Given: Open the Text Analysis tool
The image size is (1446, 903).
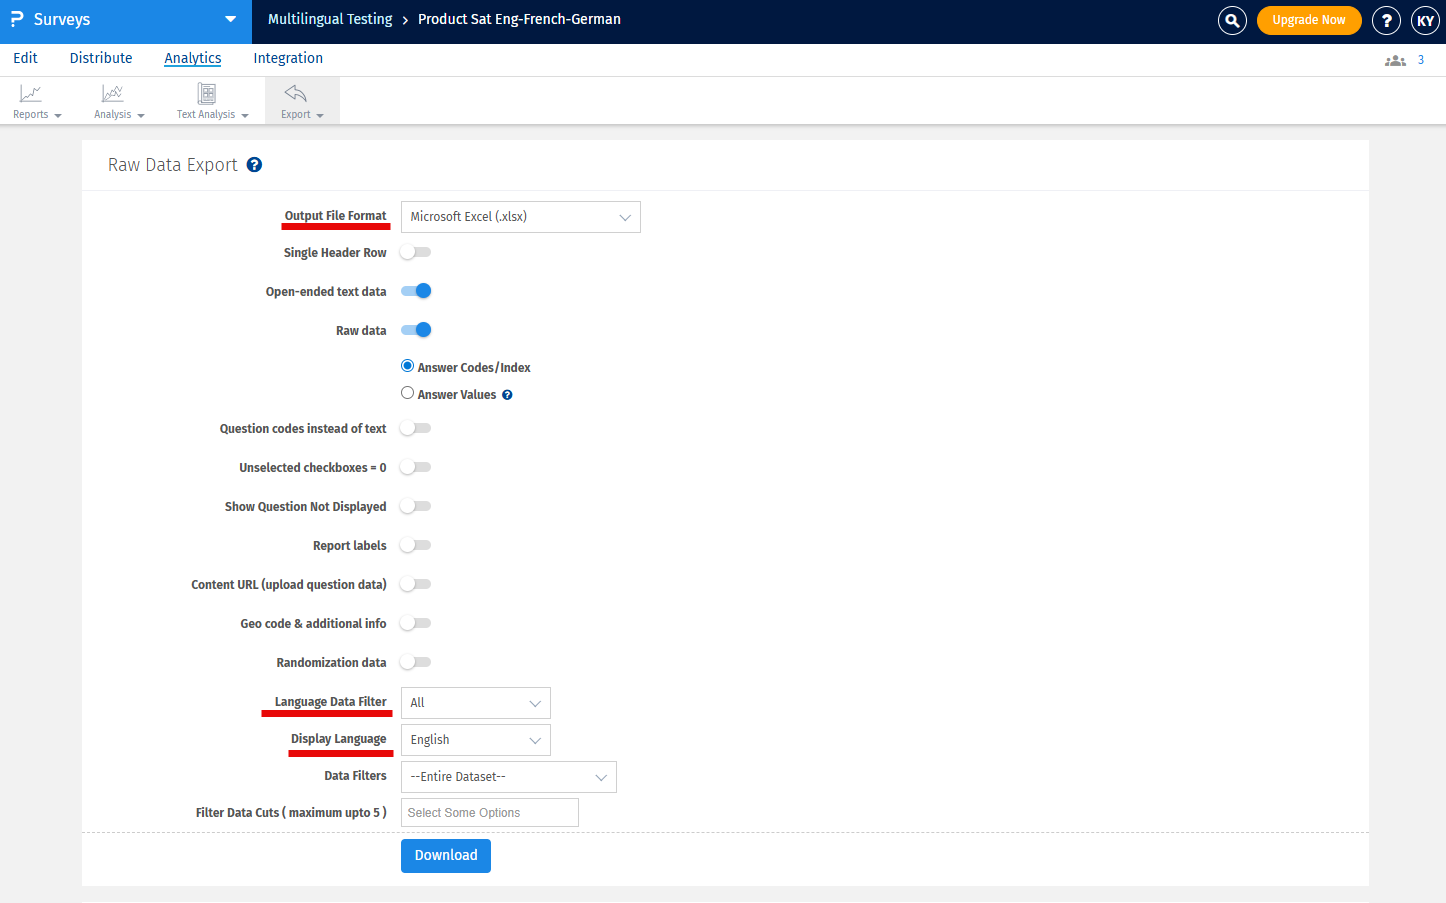Looking at the screenshot, I should (x=206, y=99).
